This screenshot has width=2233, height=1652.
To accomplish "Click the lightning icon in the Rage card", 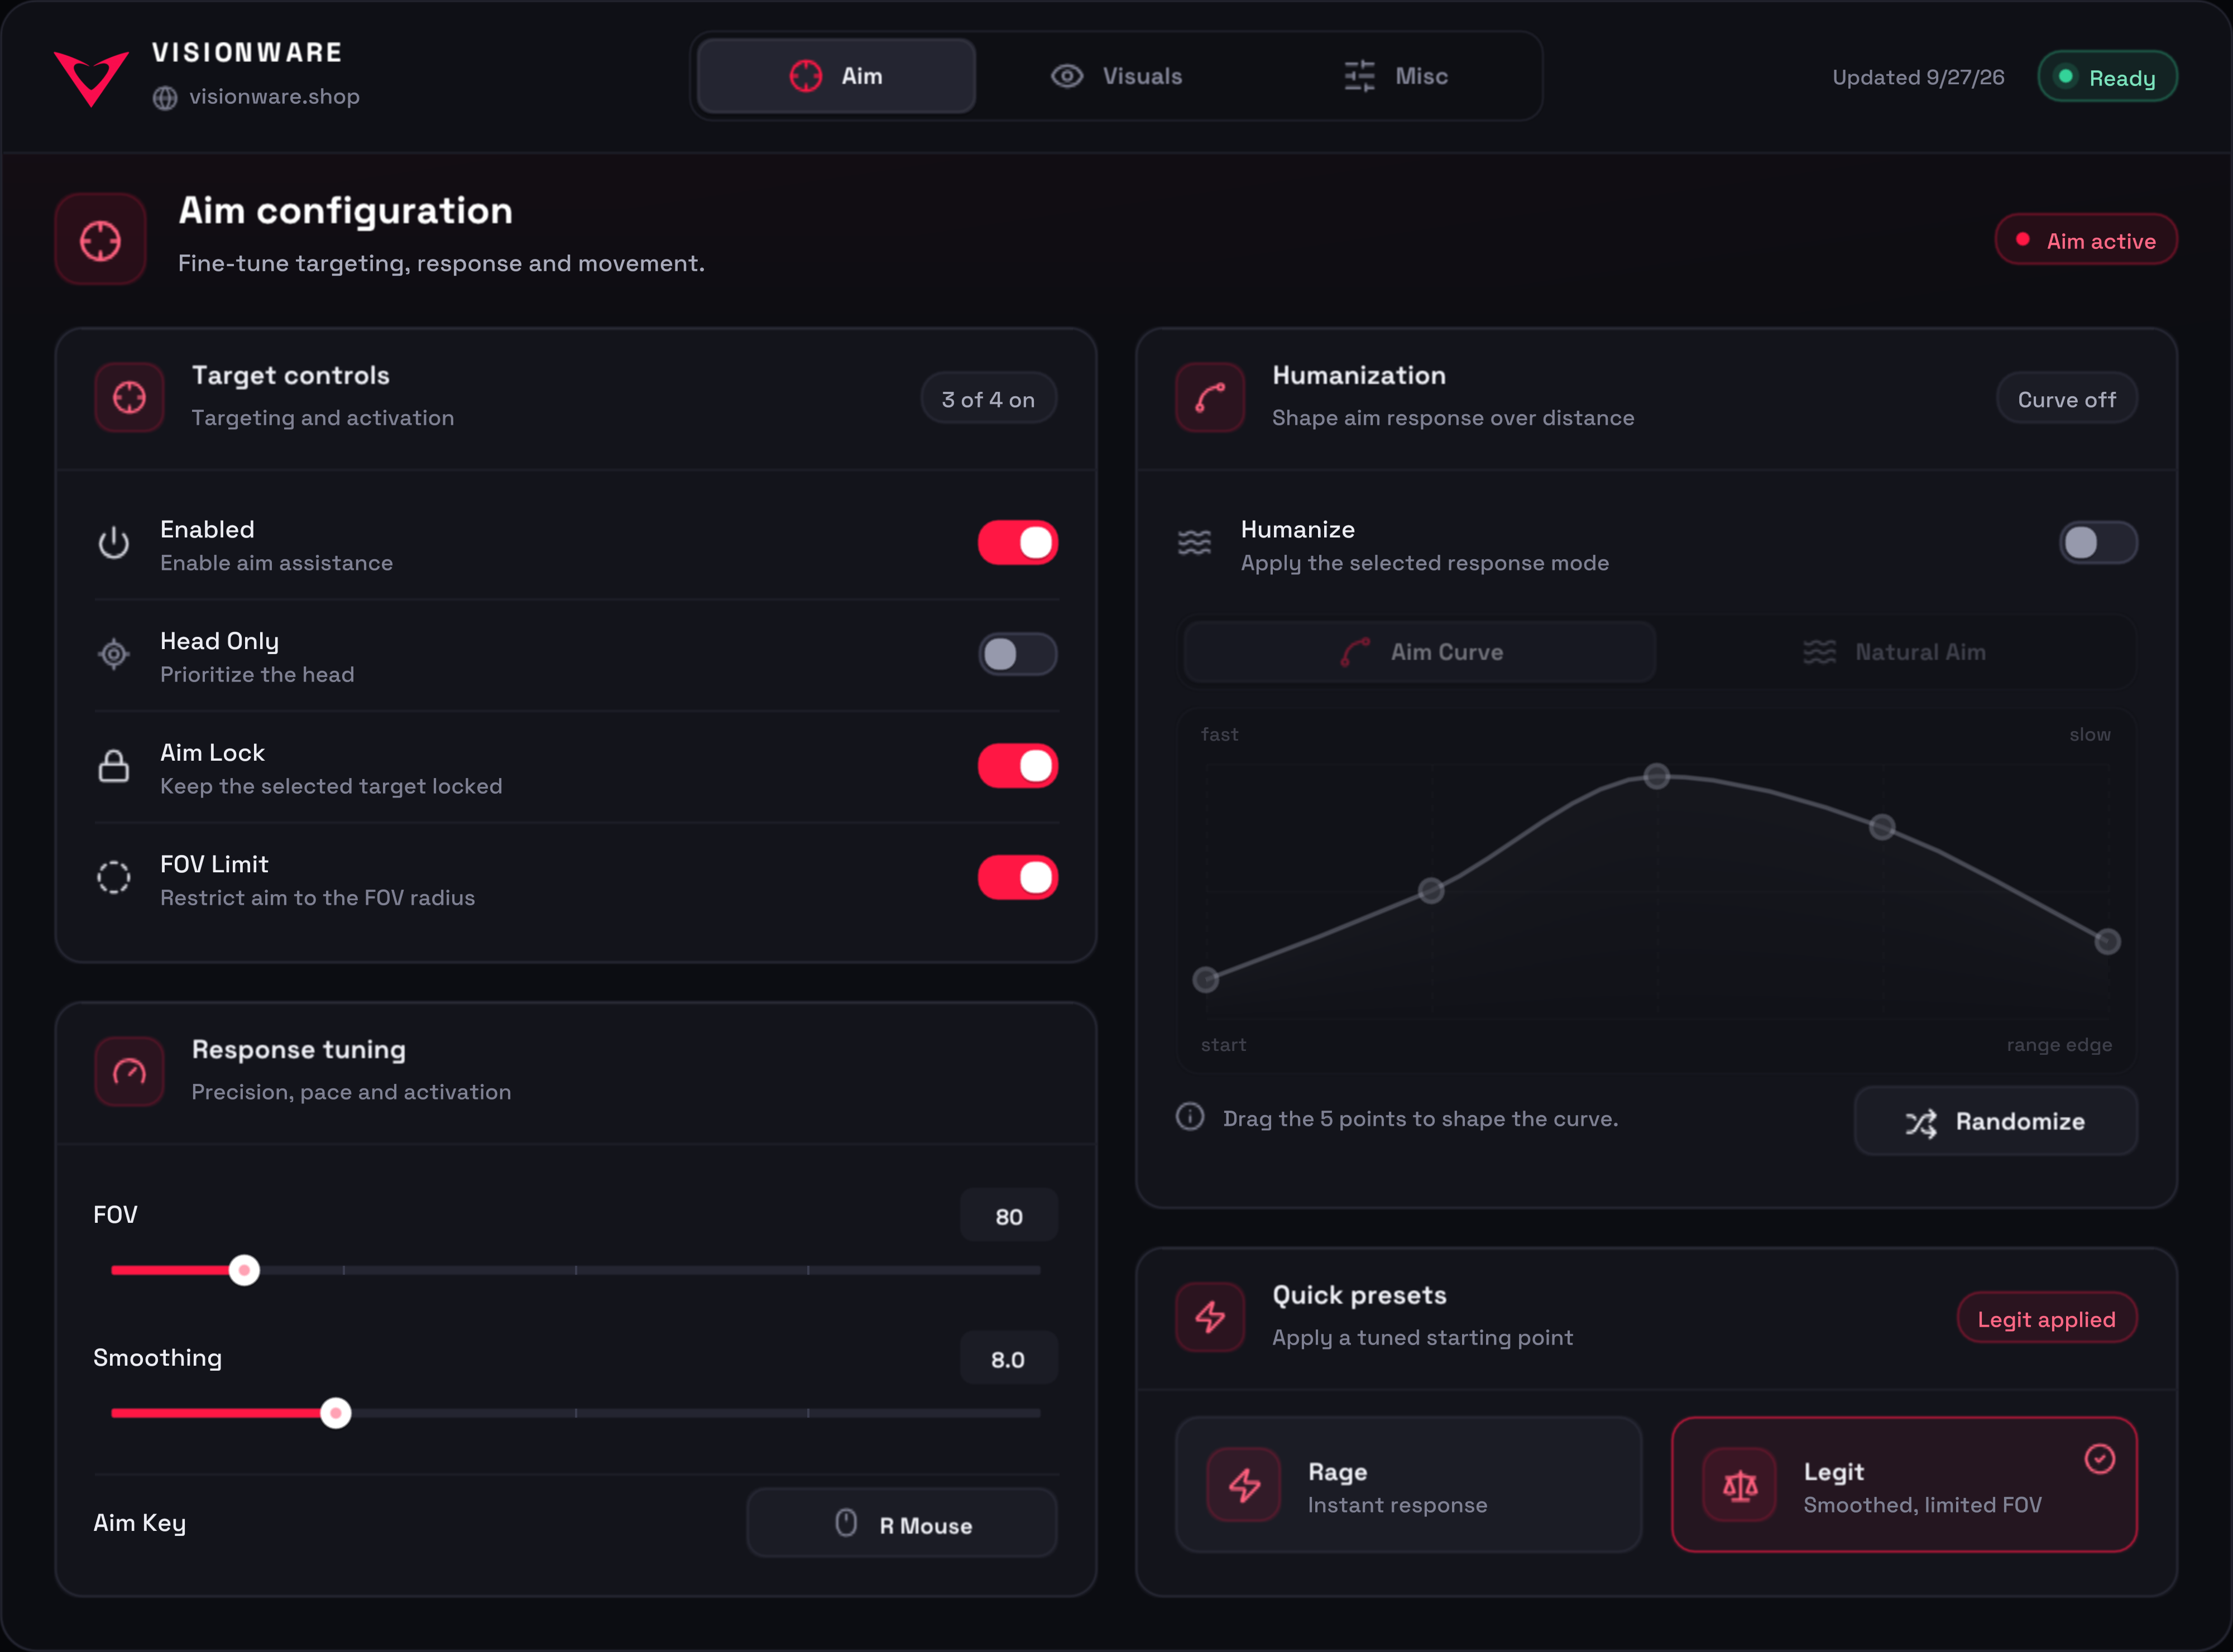I will pos(1244,1485).
